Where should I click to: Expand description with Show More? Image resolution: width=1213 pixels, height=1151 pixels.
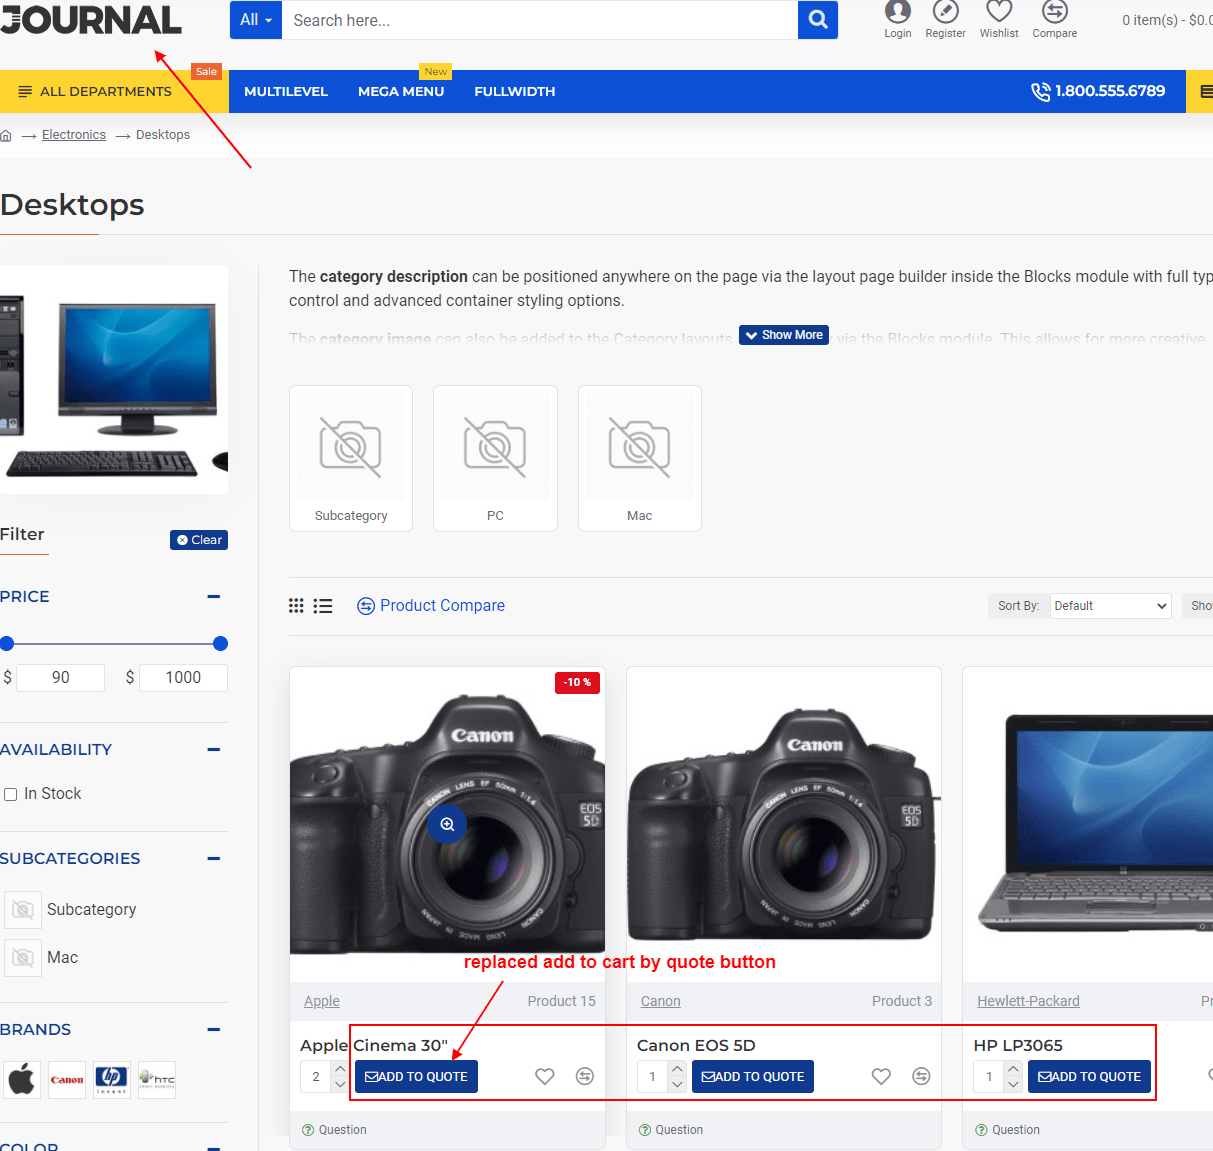tap(784, 335)
